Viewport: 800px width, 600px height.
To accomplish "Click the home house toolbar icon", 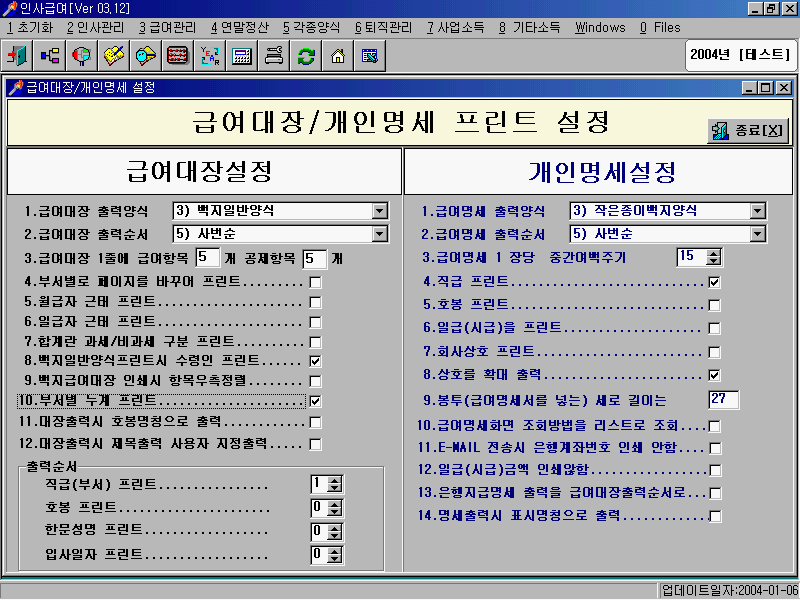I will click(337, 55).
